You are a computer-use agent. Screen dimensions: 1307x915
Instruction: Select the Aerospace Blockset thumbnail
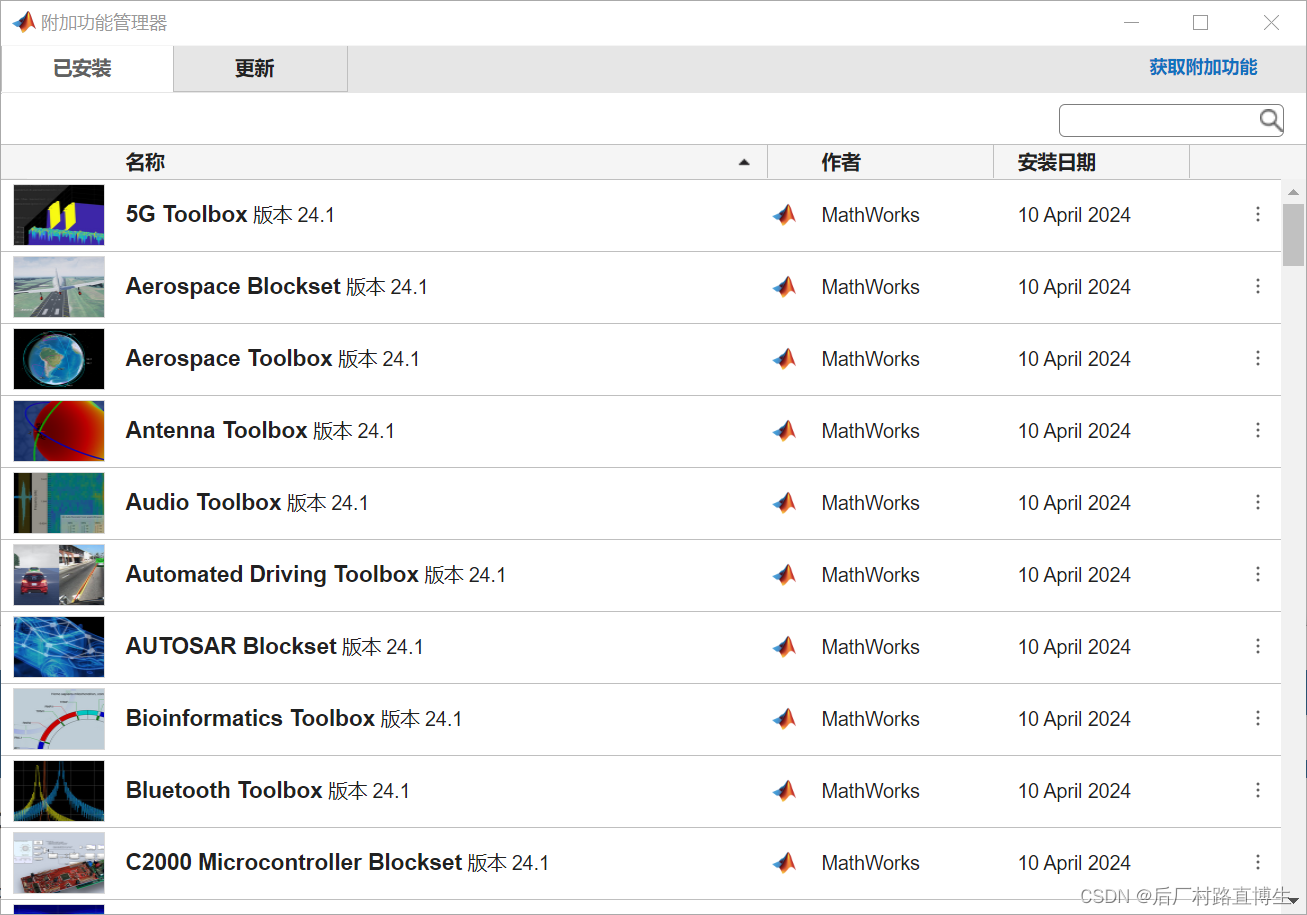pos(59,287)
